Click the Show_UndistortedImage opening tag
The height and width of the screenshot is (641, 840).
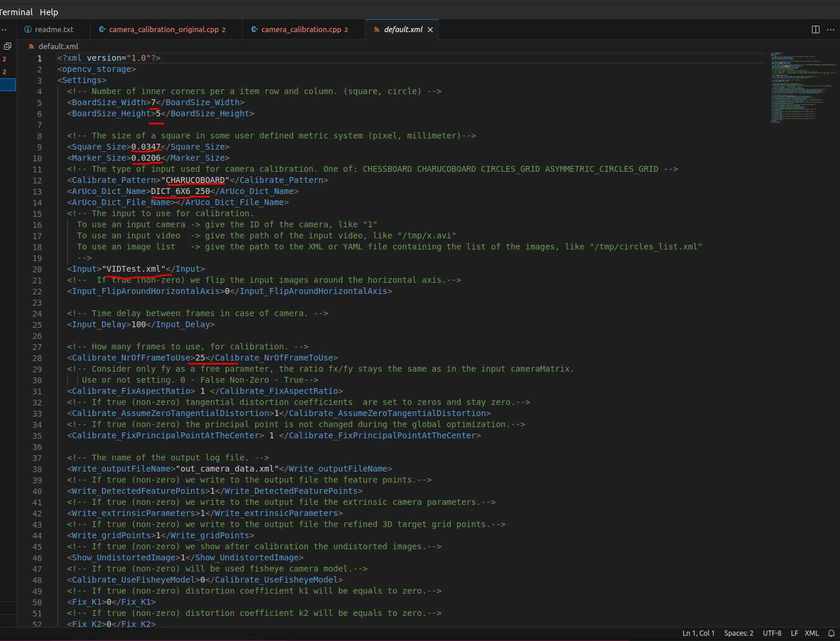[124, 558]
